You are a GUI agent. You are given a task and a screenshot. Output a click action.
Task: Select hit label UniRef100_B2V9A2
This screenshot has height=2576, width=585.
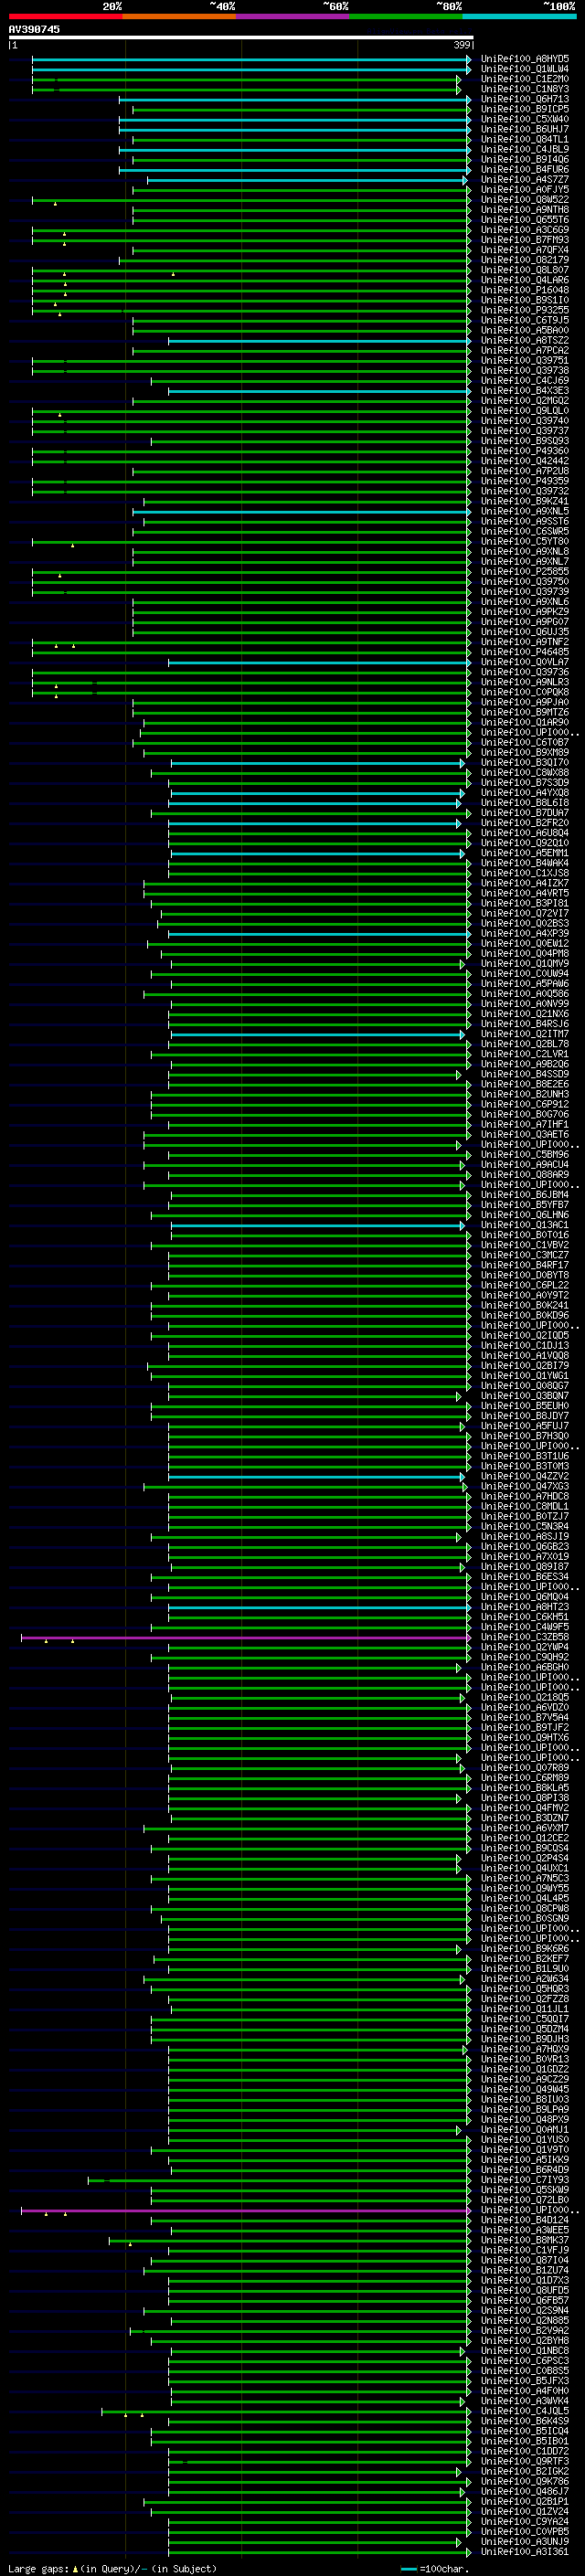click(x=524, y=2330)
